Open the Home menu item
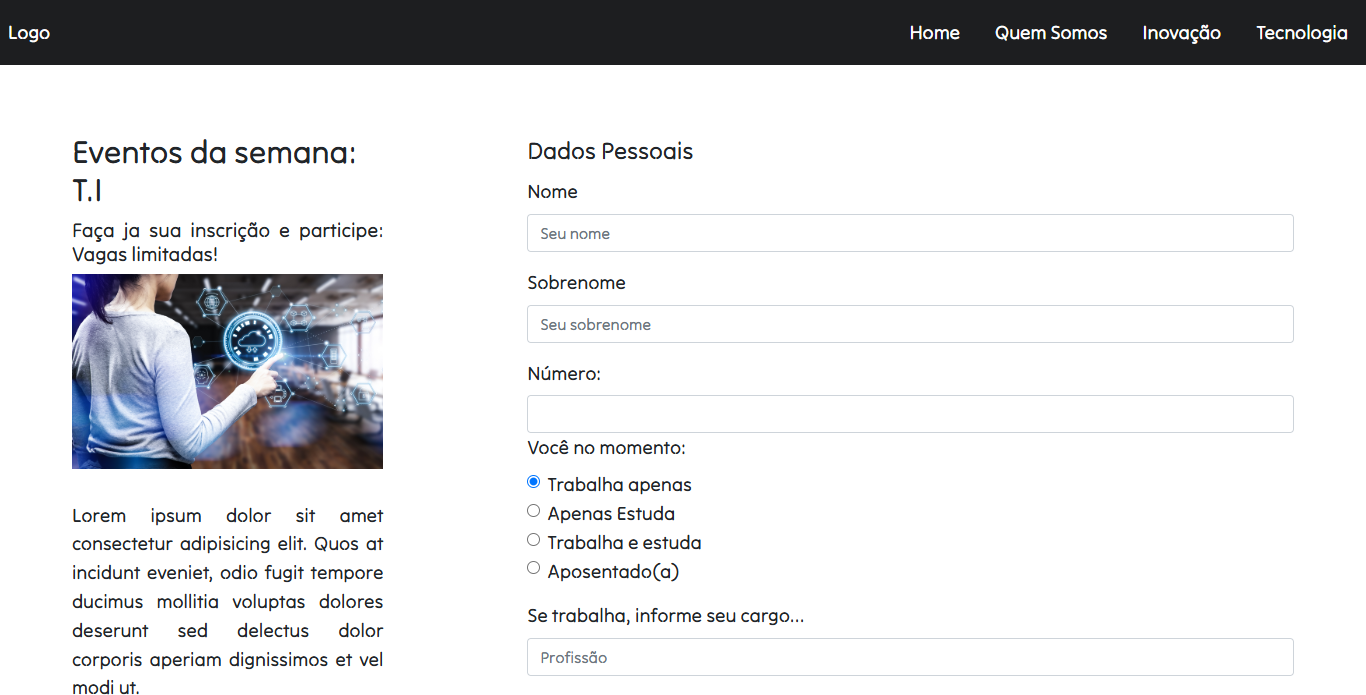 tap(934, 33)
